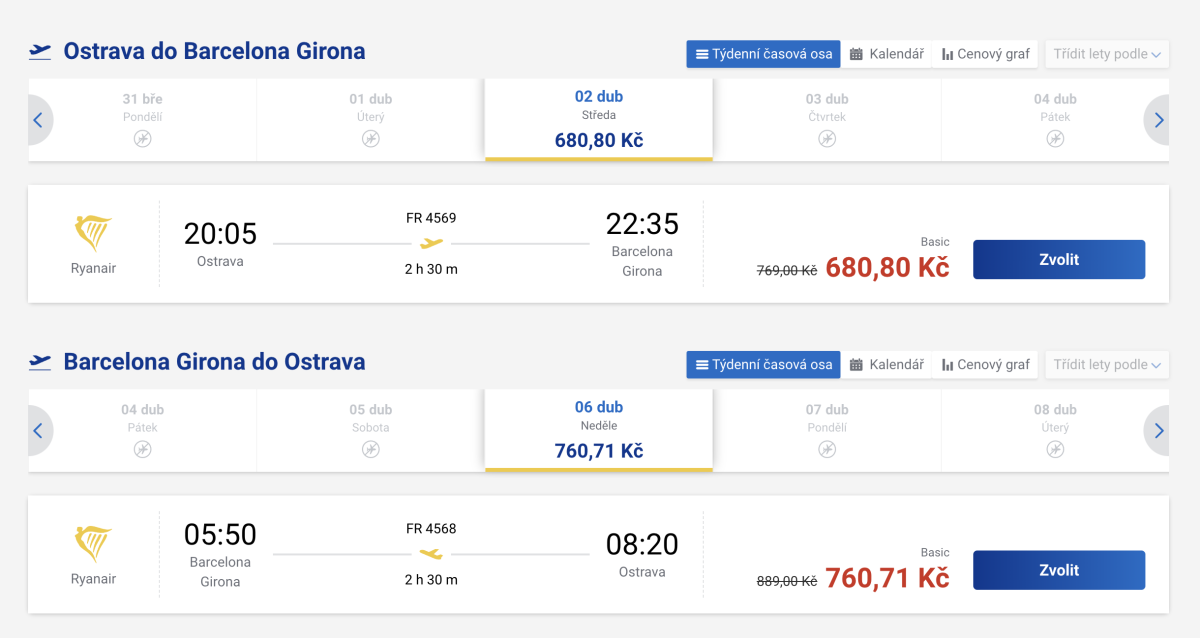Expand the return Třídit lety podle dropdown
This screenshot has width=1200, height=638.
[1106, 365]
